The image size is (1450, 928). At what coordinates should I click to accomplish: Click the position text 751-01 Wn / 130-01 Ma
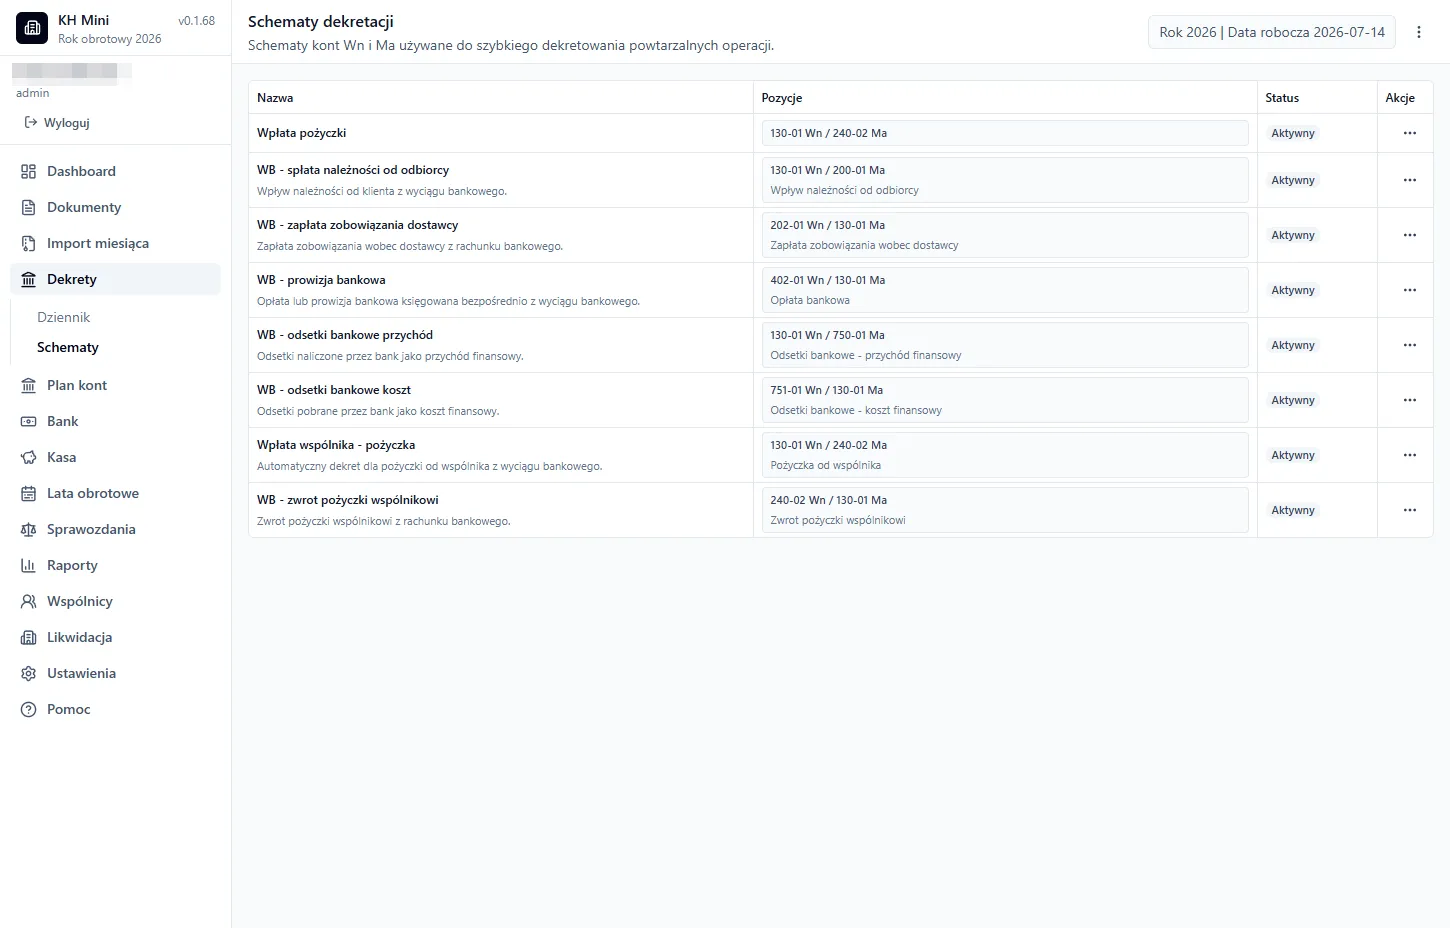pos(827,390)
